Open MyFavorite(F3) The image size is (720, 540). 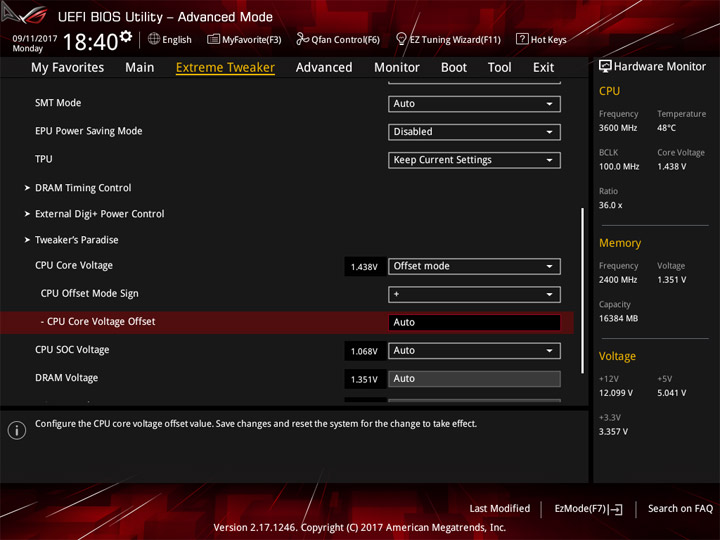point(244,39)
